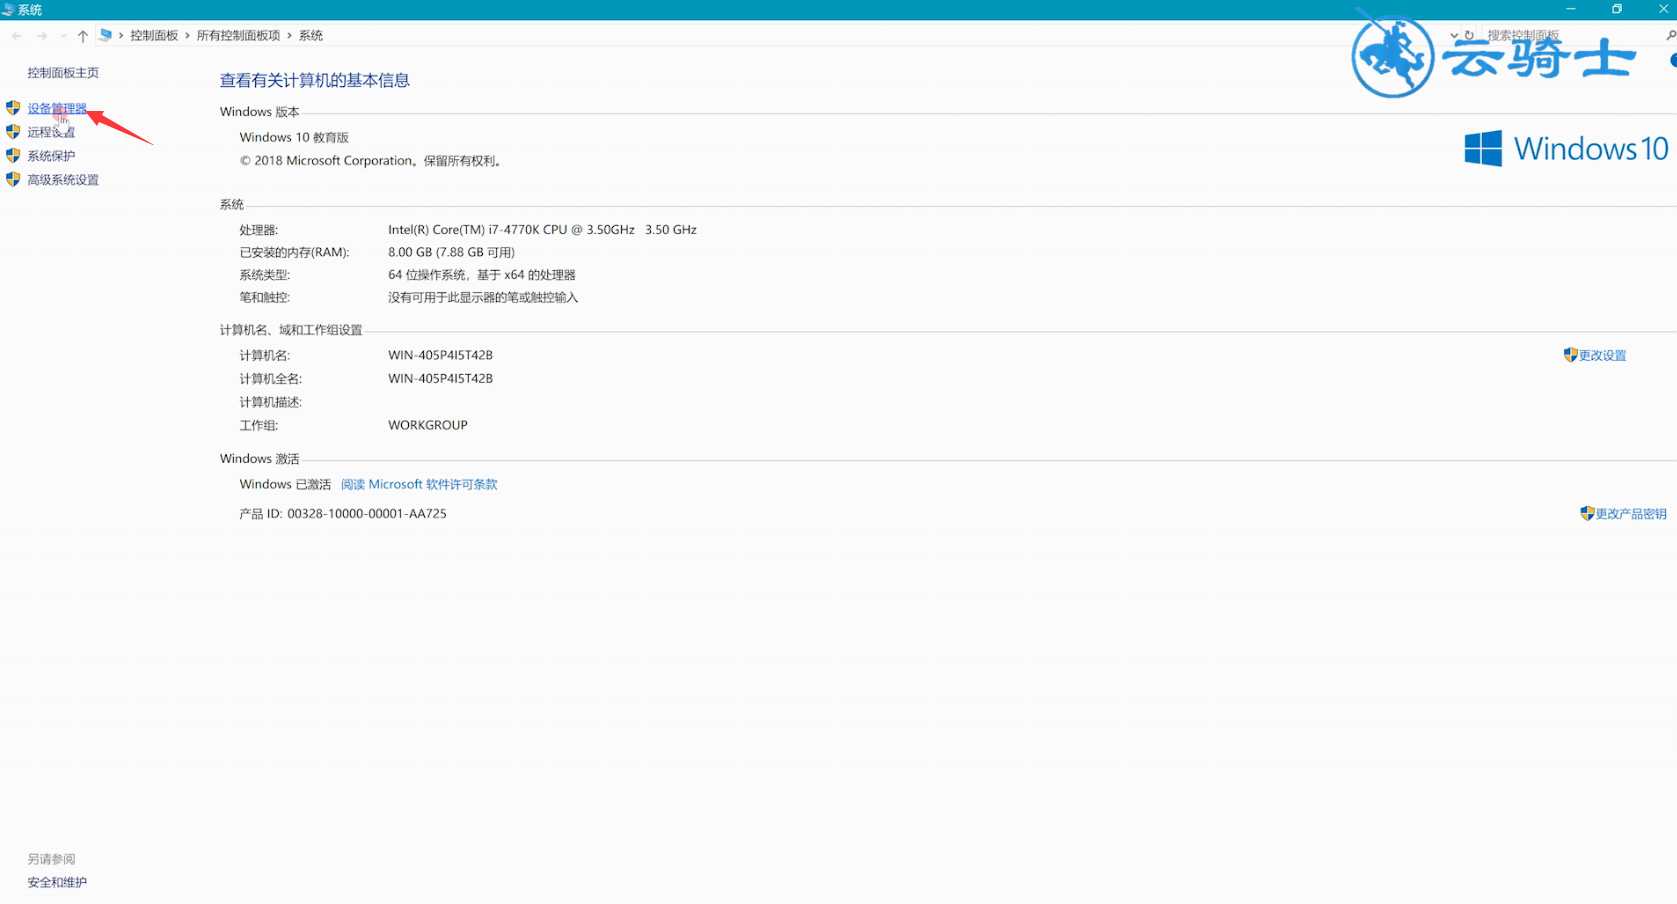The height and width of the screenshot is (904, 1677).
Task: Go to Control Panel Home (控制面板主页)
Action: [x=63, y=73]
